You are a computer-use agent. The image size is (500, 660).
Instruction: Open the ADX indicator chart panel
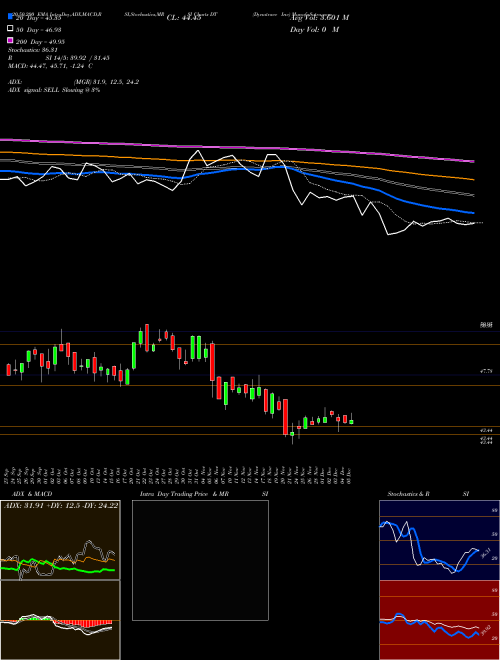coord(60,540)
